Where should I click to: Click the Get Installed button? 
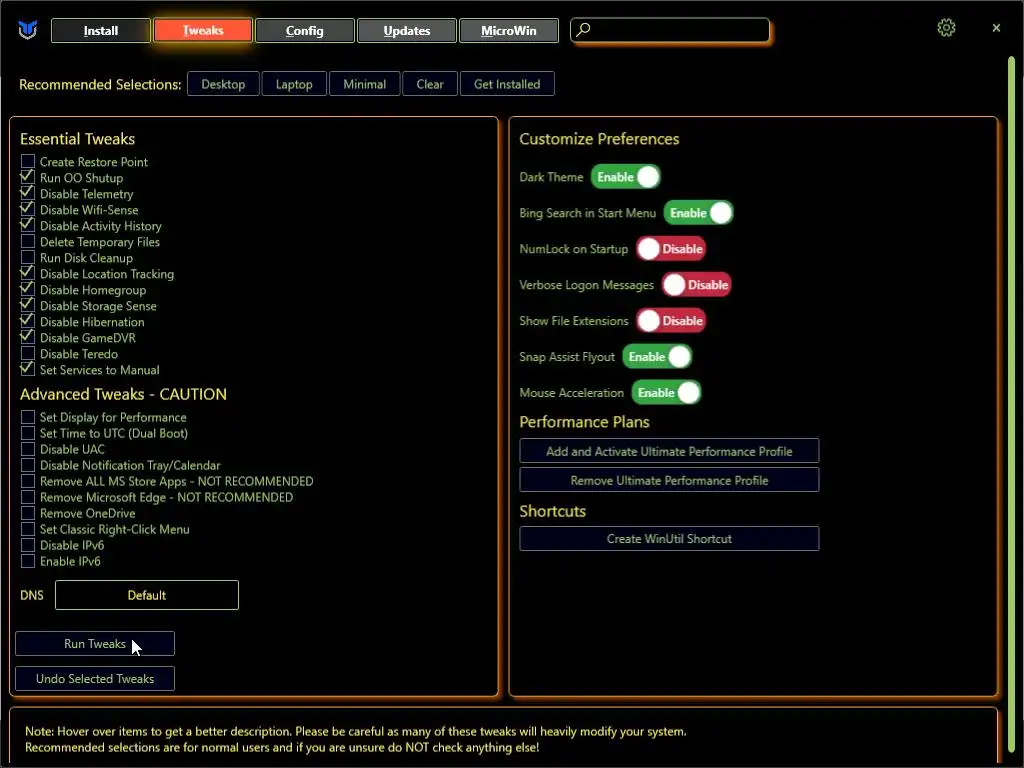(507, 84)
